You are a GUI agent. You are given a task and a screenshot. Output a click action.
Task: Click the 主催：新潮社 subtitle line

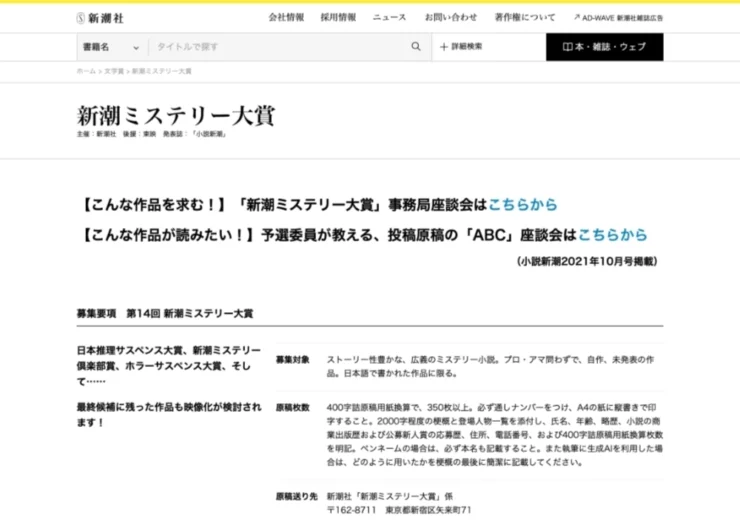(151, 134)
